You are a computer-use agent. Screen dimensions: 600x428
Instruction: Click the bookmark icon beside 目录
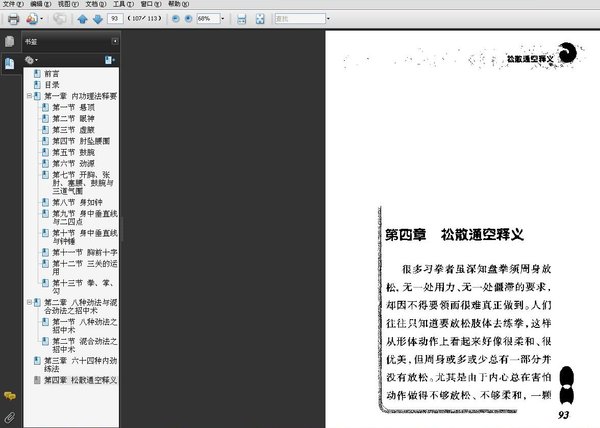pos(37,85)
